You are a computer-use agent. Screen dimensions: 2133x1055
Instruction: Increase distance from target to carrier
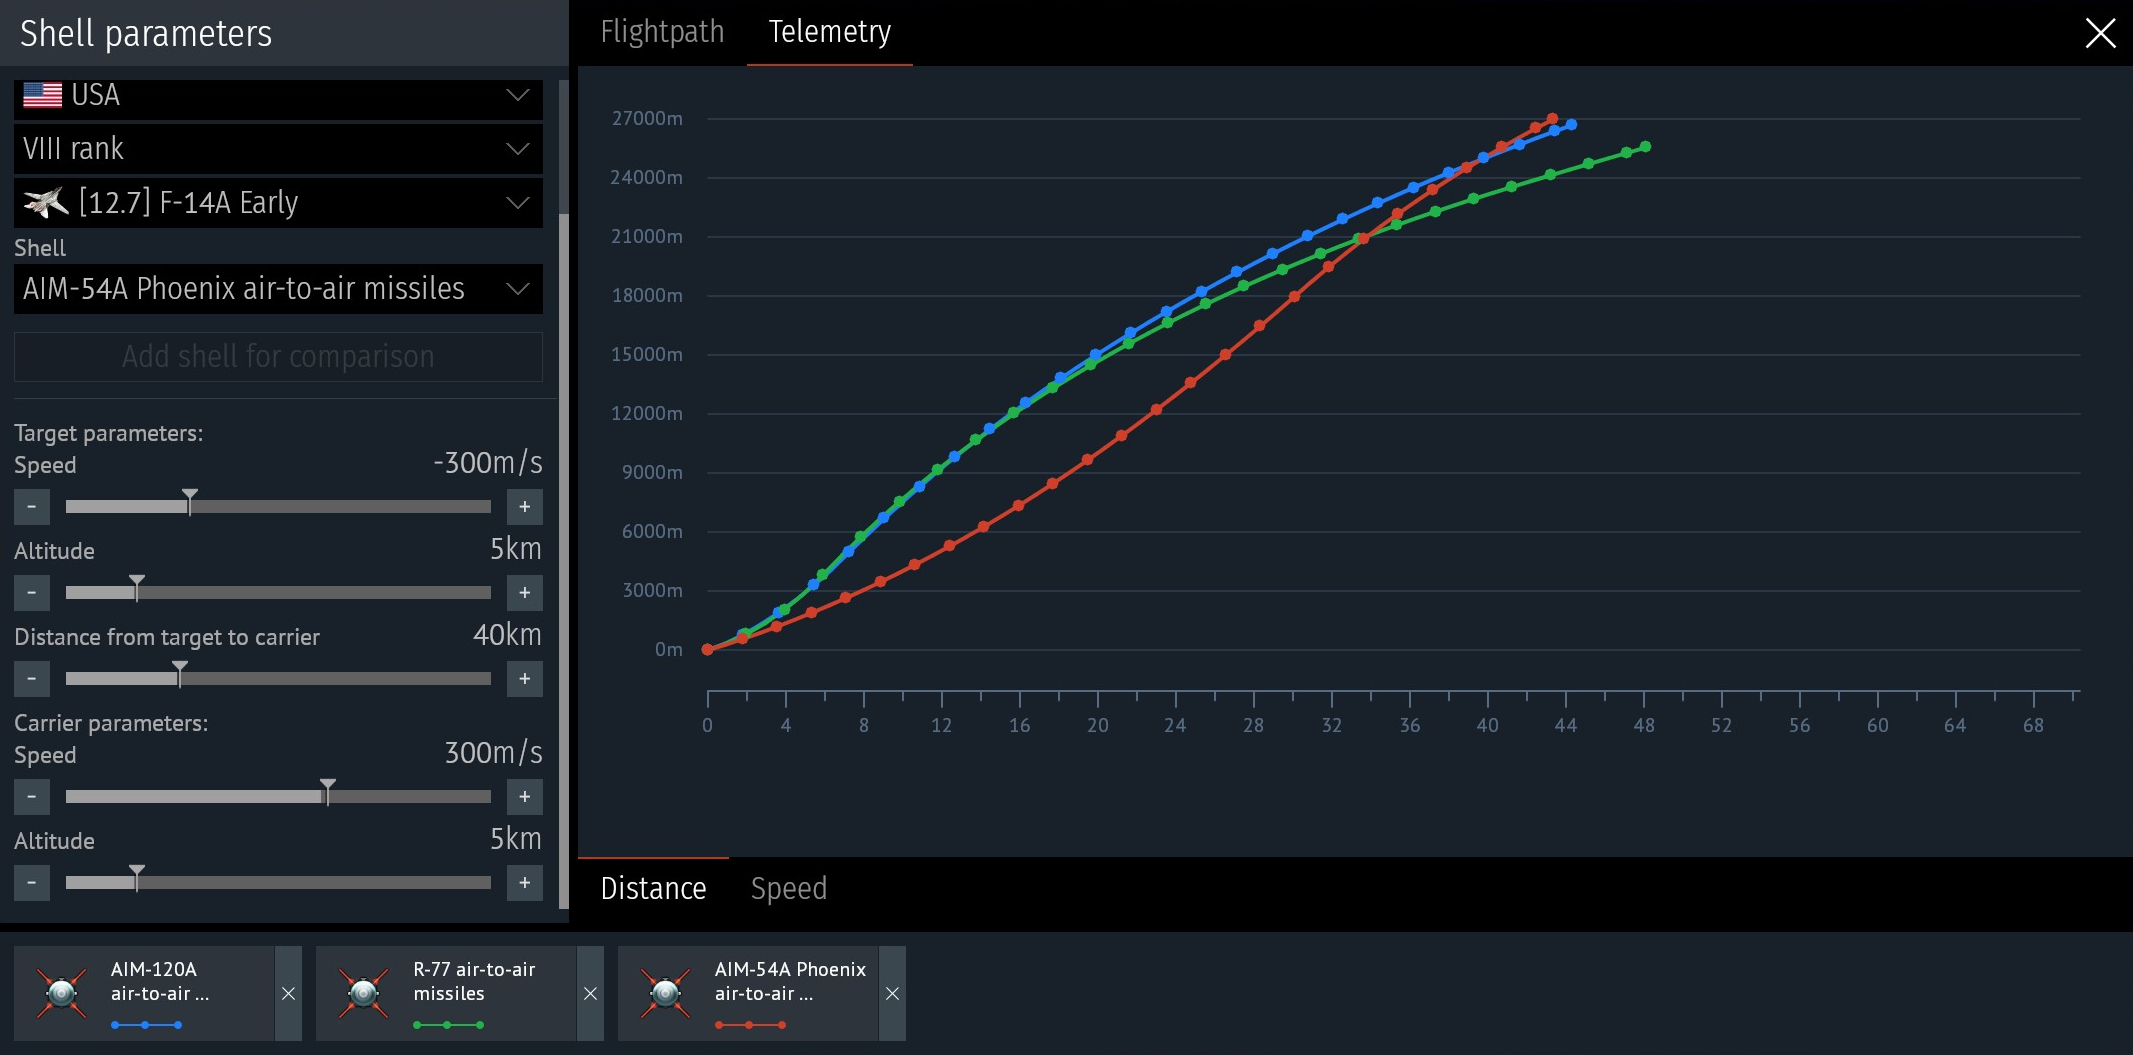coord(524,679)
